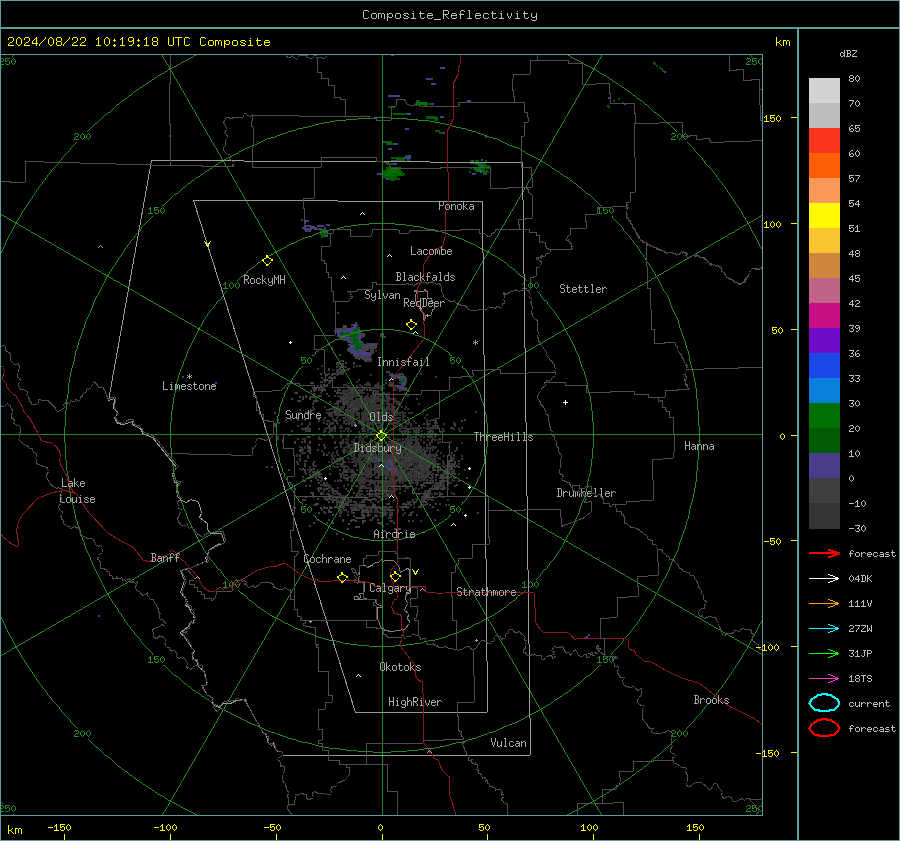Viewport: 900px width, 841px height.
Task: Click the Limestone location label
Action: tap(189, 386)
